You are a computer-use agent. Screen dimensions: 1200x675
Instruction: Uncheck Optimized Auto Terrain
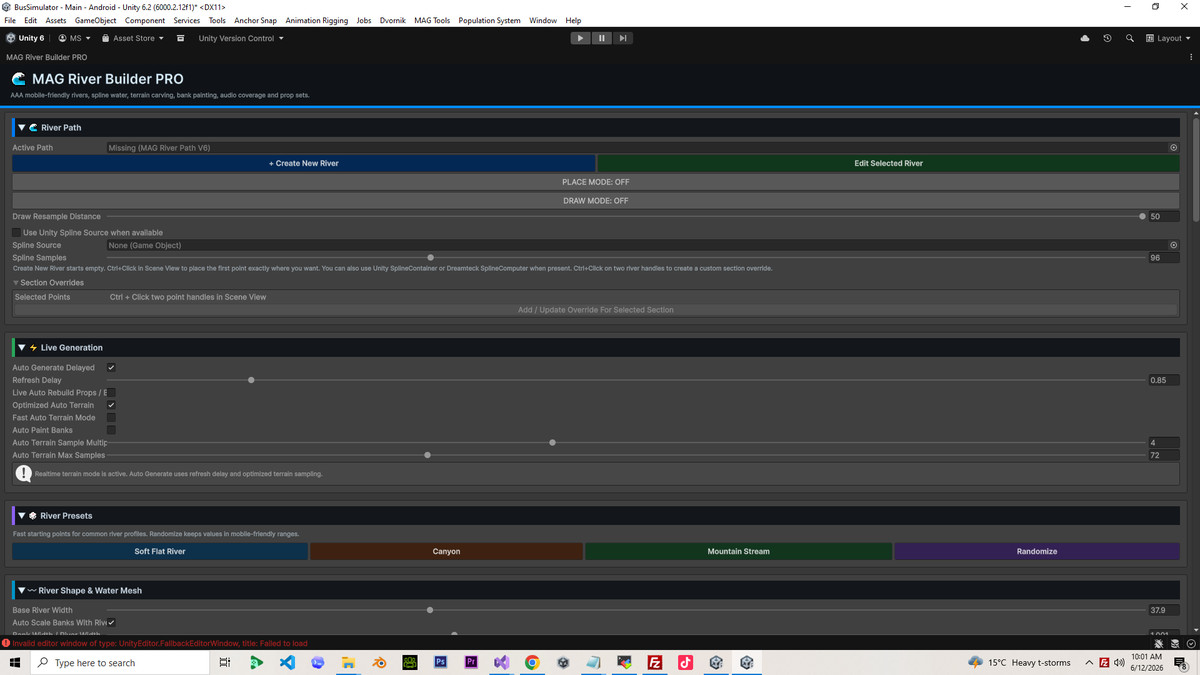coord(111,405)
